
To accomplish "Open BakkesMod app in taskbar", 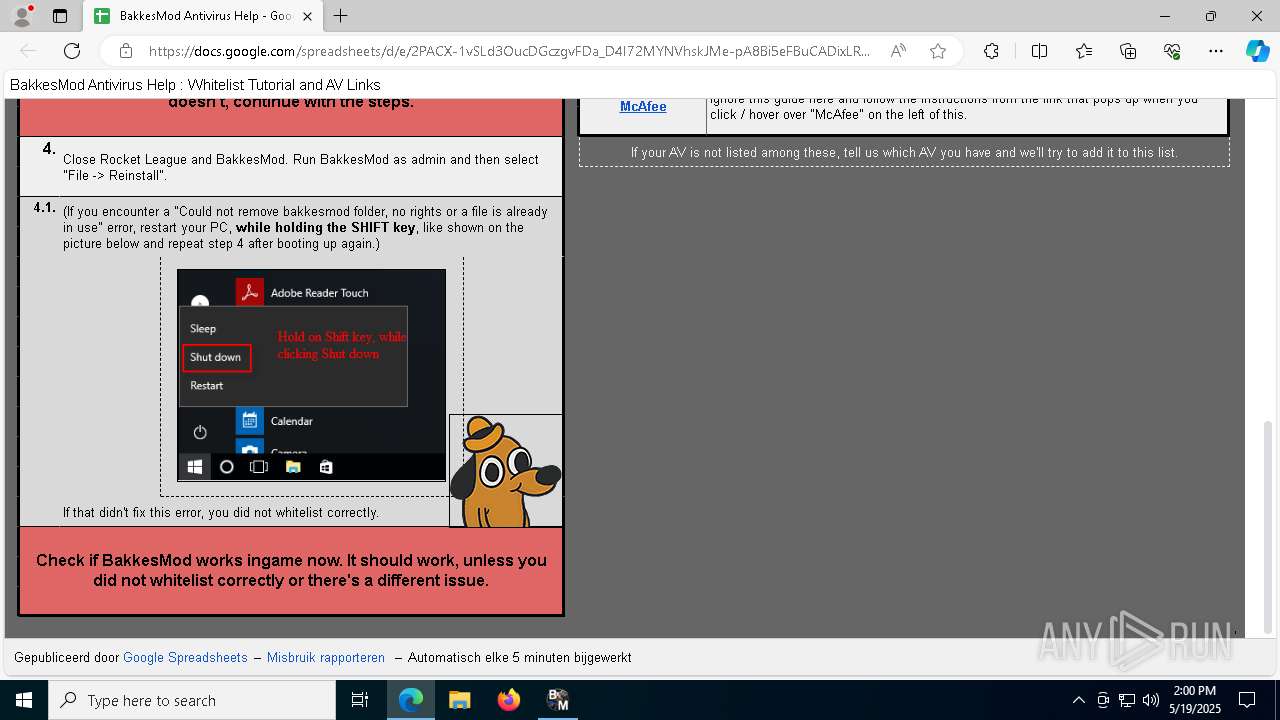I will [558, 700].
